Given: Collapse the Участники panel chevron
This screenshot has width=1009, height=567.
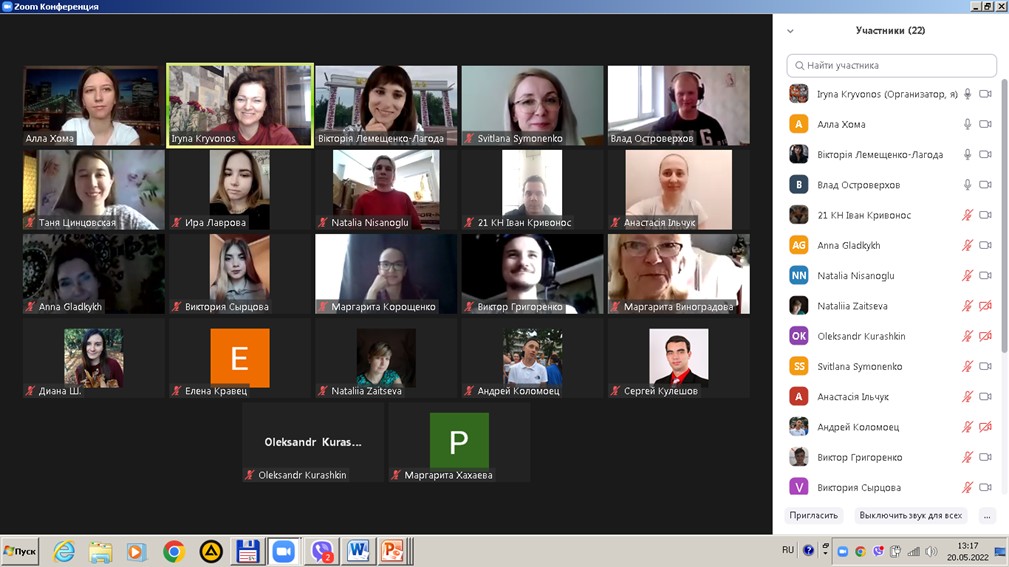Looking at the screenshot, I should pyautogui.click(x=790, y=31).
